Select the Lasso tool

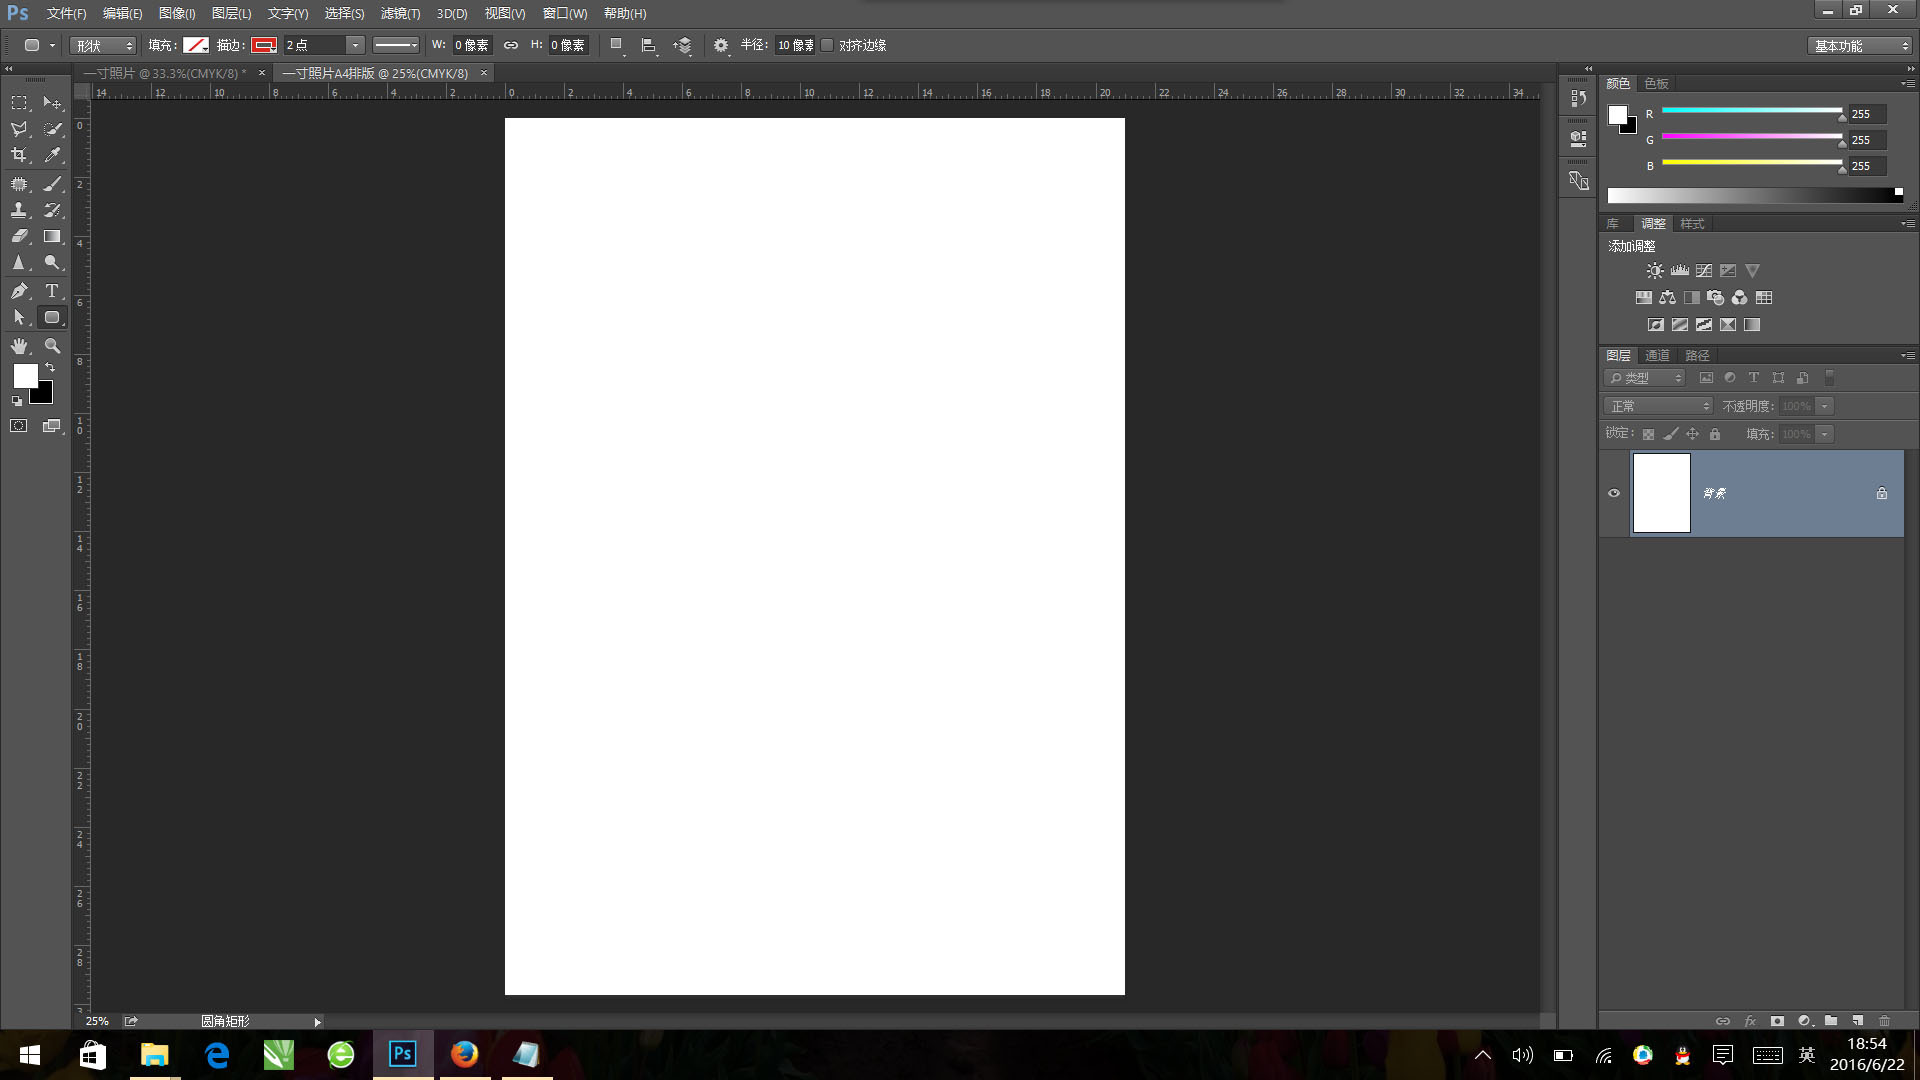tap(19, 129)
